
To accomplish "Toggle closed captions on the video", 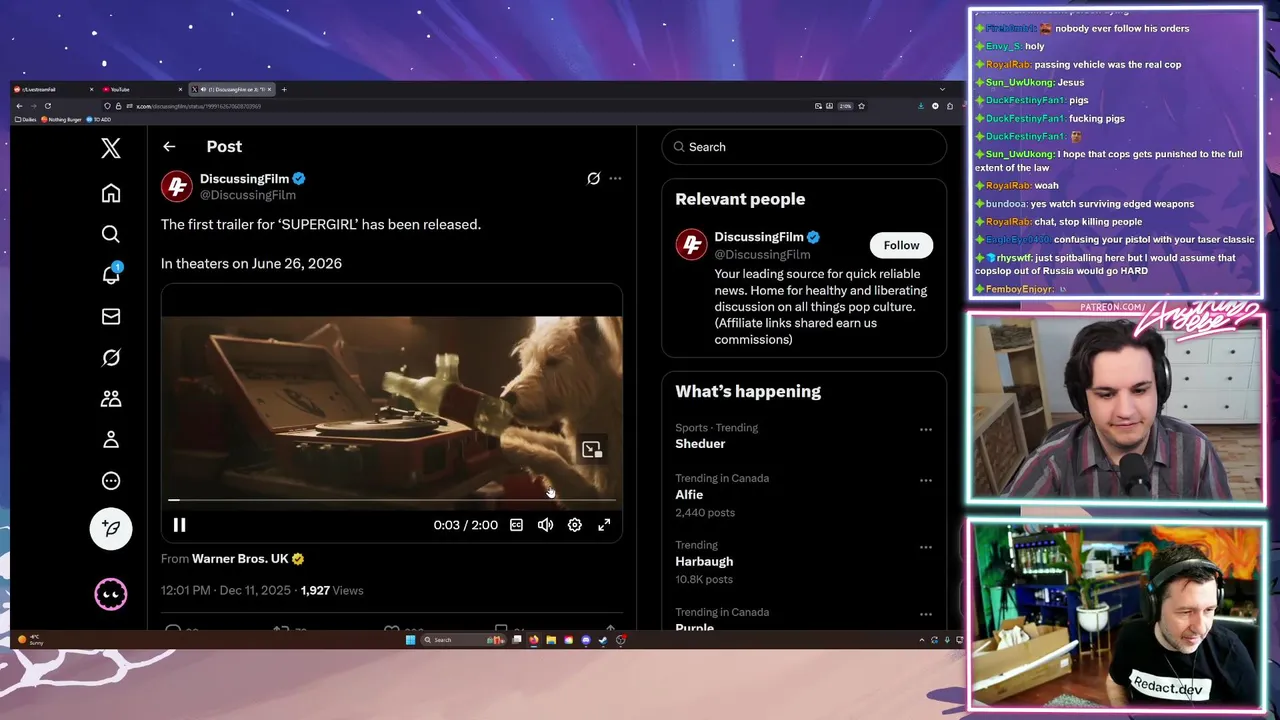I will click(x=516, y=525).
